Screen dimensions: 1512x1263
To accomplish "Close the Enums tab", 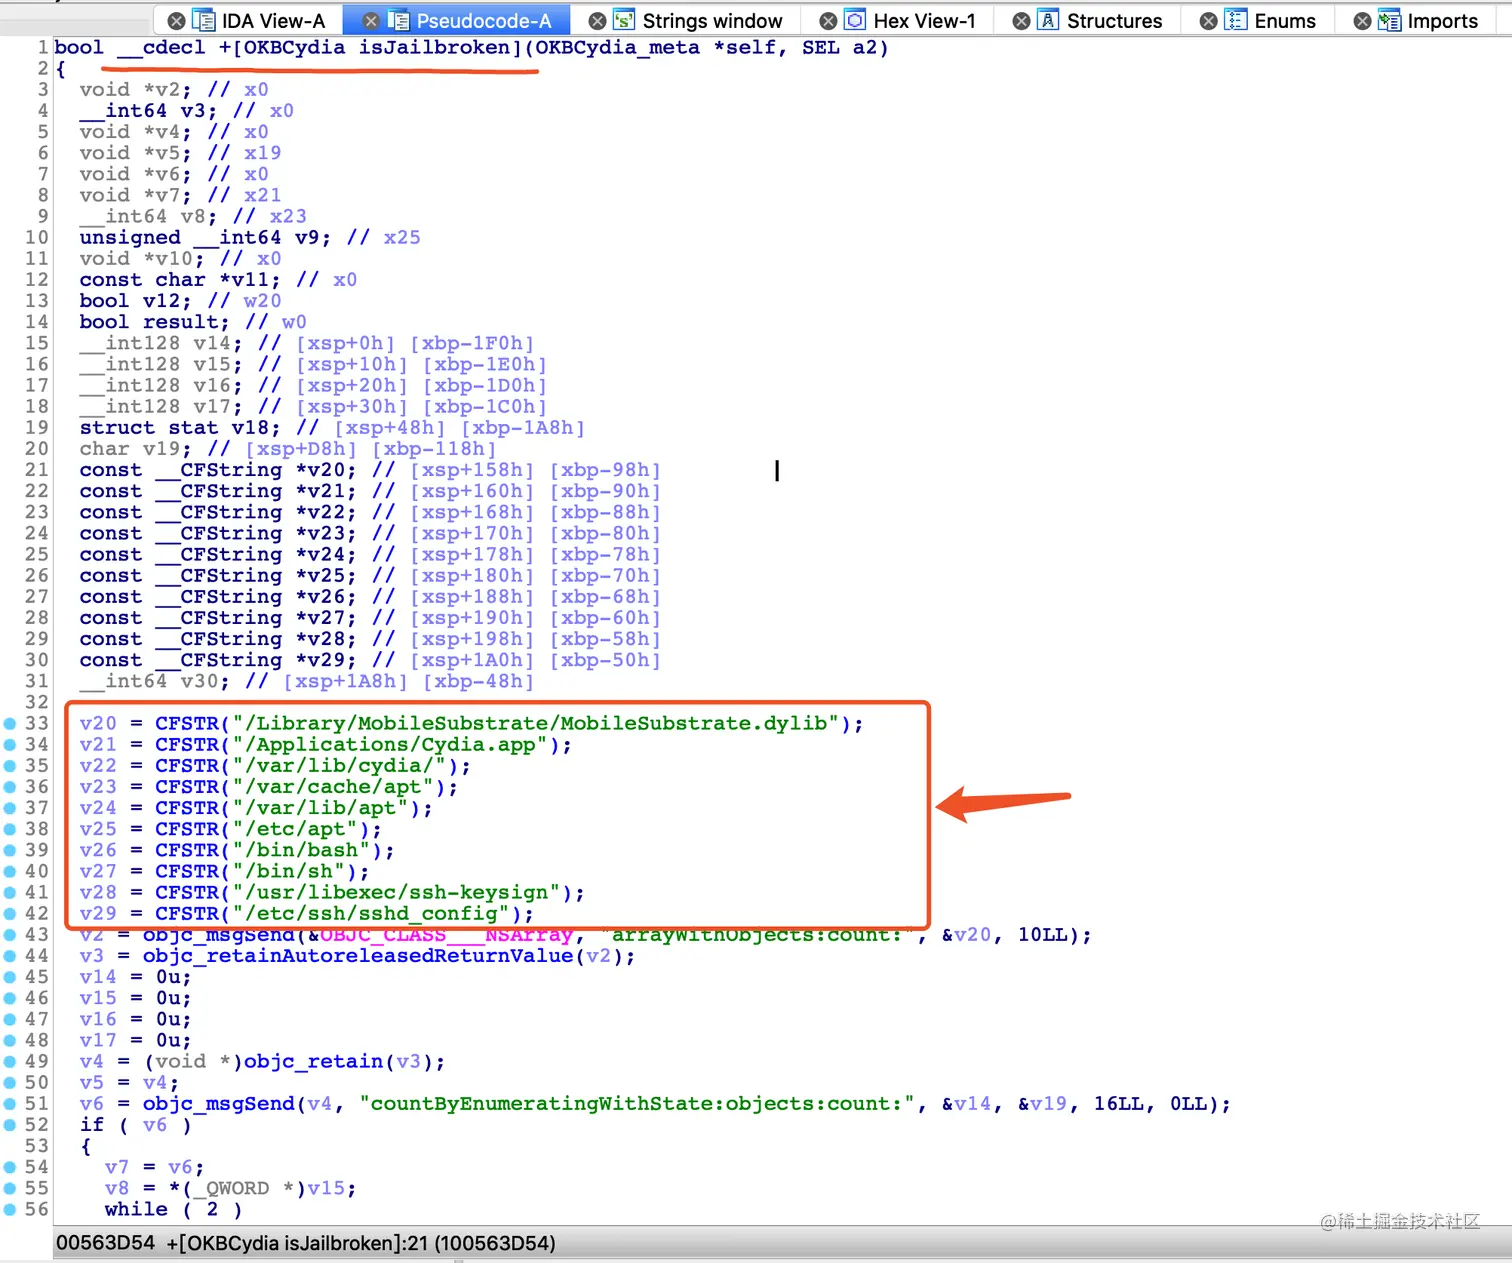I will tap(1208, 21).
